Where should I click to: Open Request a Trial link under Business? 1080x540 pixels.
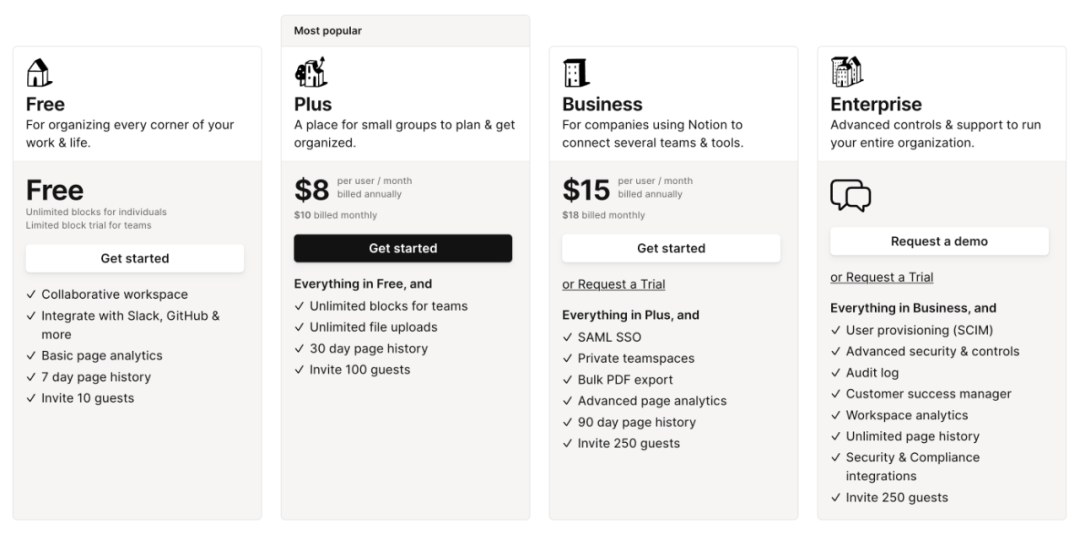tap(613, 284)
